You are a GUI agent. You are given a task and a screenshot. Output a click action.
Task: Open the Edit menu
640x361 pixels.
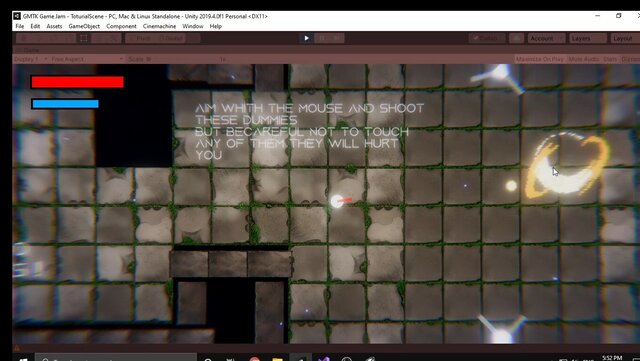click(35, 26)
